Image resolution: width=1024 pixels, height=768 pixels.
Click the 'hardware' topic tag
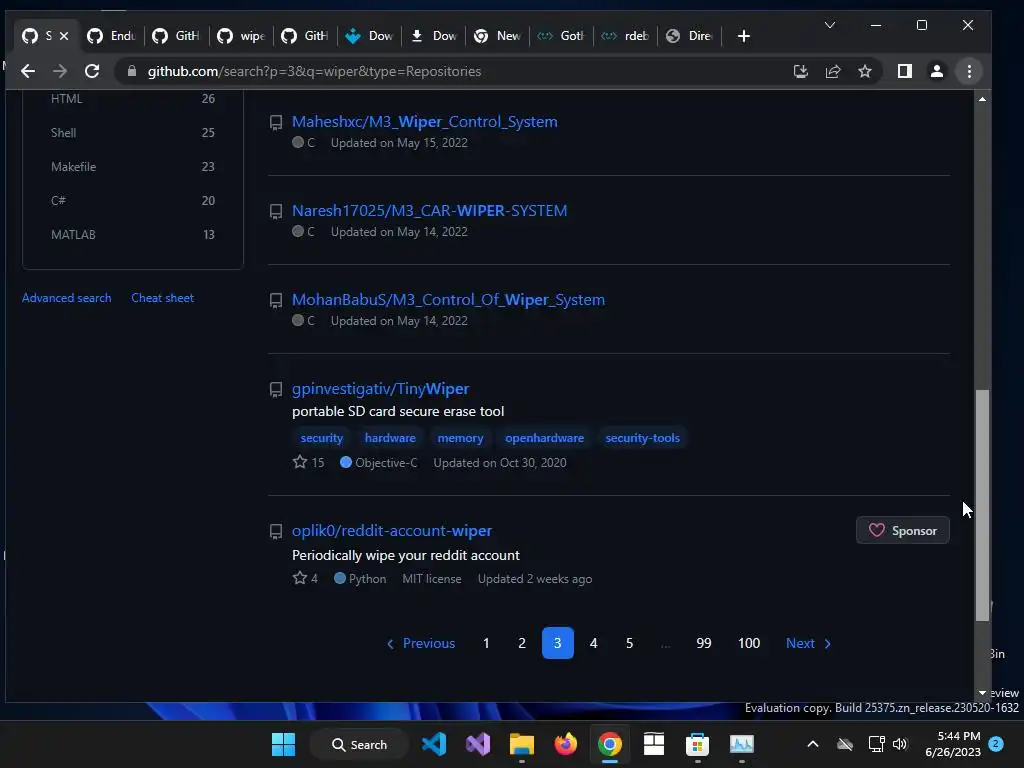click(390, 438)
